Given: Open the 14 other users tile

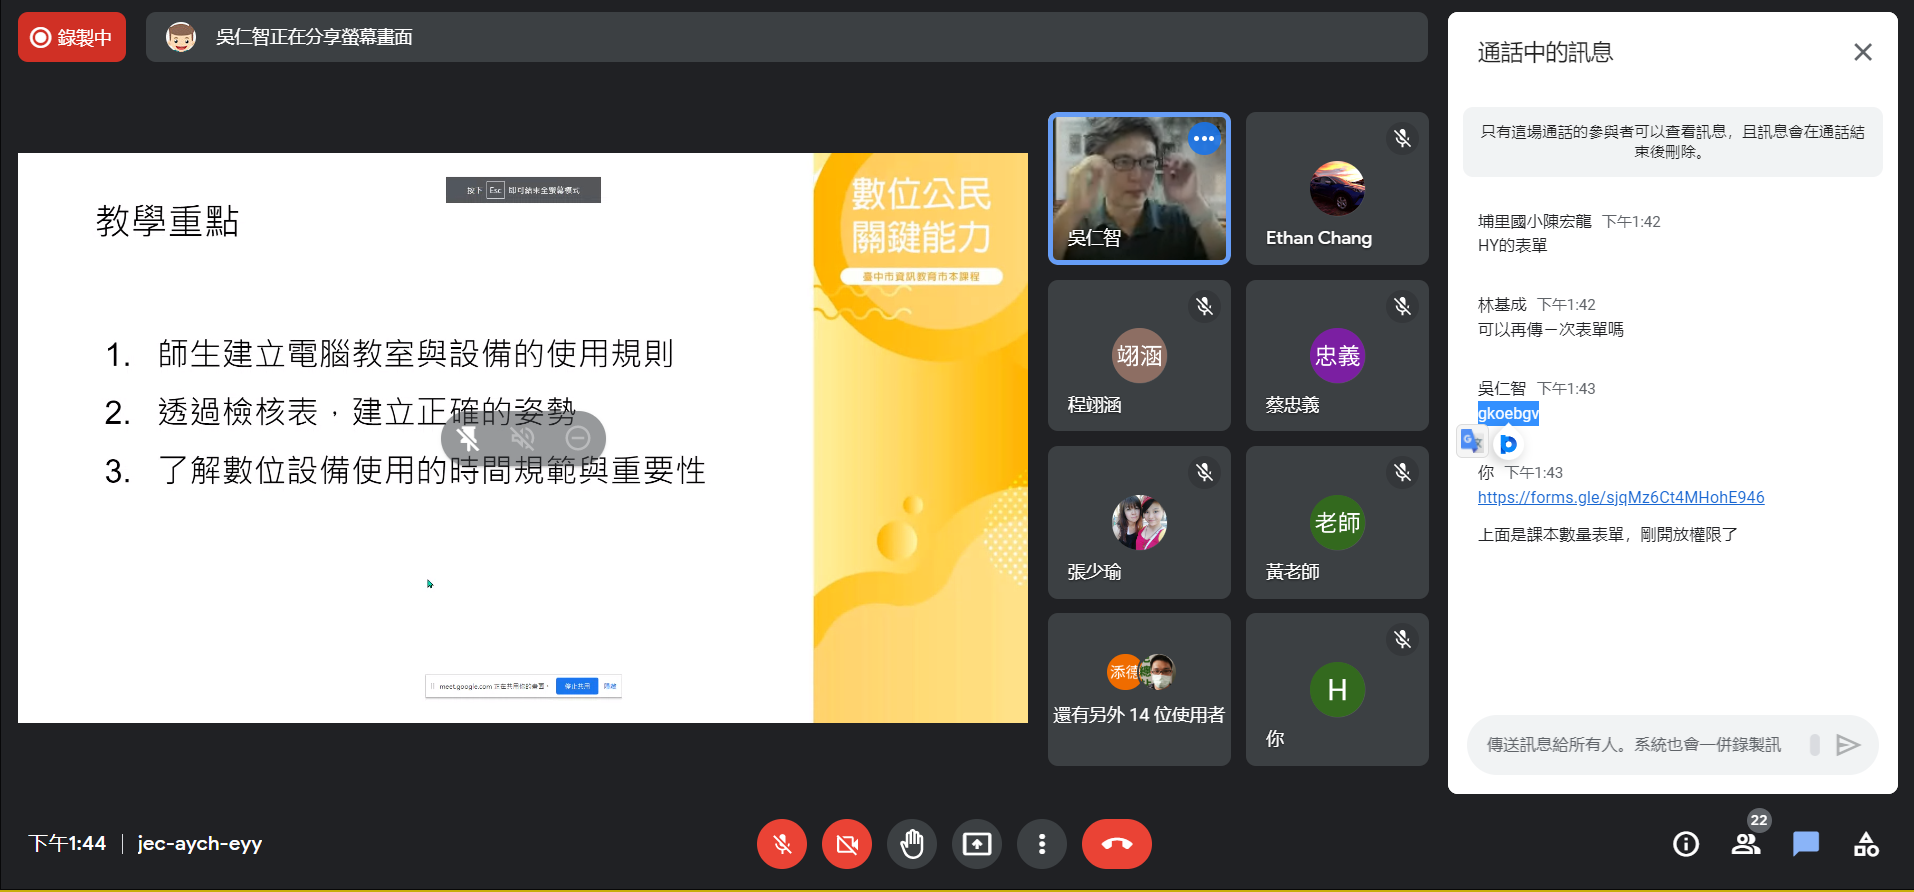Looking at the screenshot, I should pos(1139,689).
